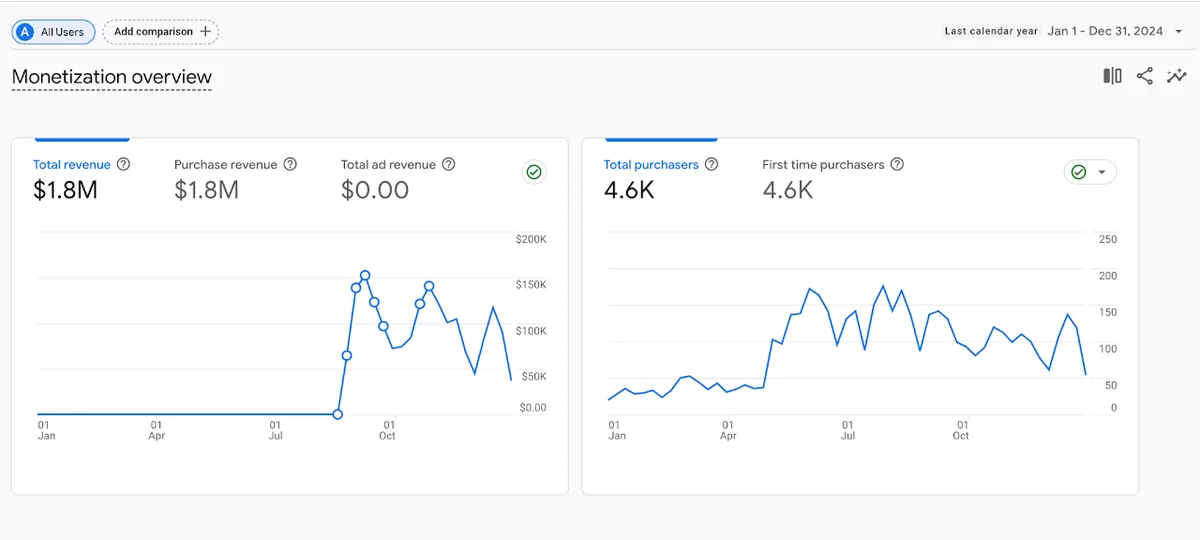Click help icon next to First time purchasers
Screen dimensions: 1200x540
897,164
